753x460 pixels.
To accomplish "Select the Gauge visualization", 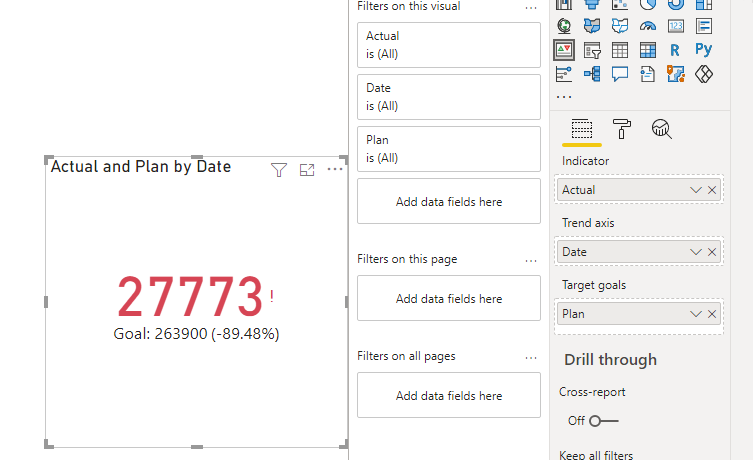I will 647,25.
